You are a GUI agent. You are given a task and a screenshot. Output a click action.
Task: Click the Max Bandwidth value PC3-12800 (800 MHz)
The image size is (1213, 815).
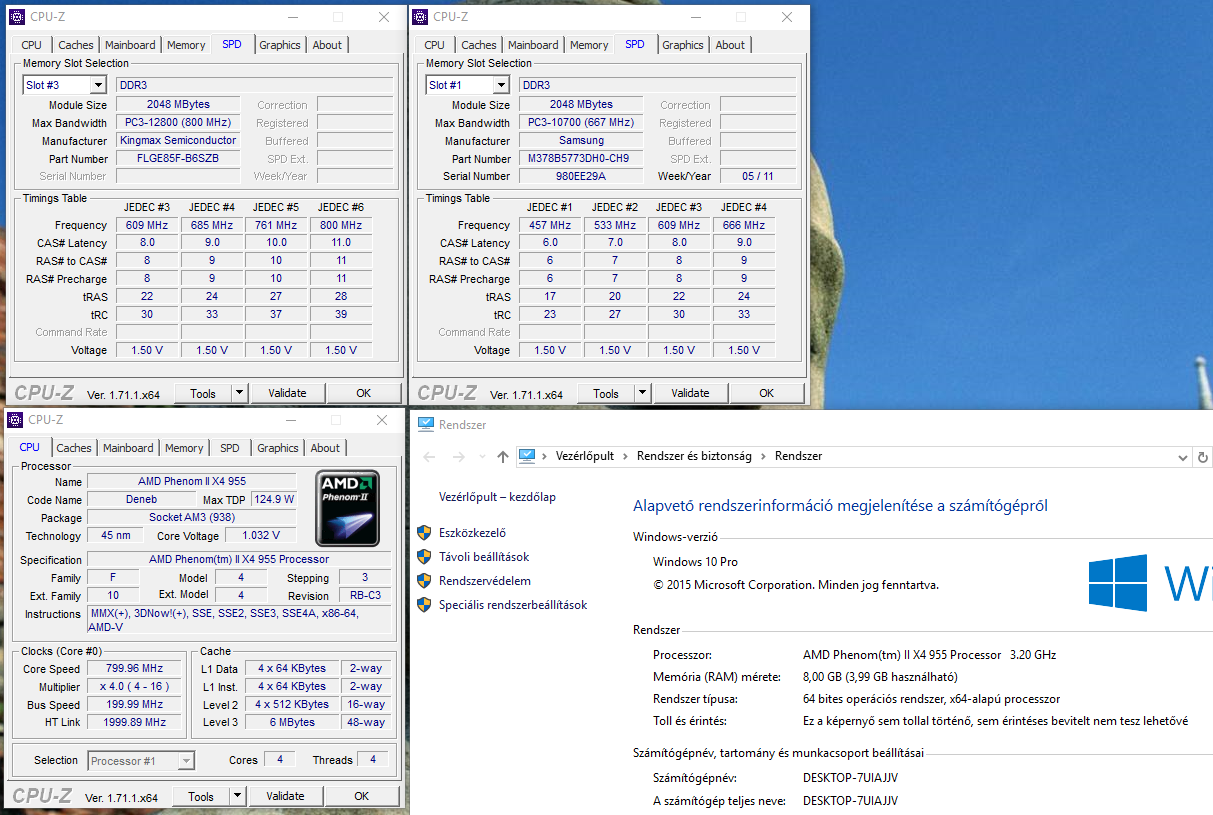pyautogui.click(x=178, y=122)
